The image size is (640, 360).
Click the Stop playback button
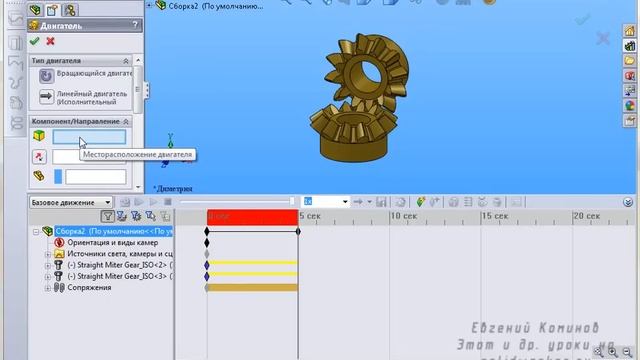(168, 202)
